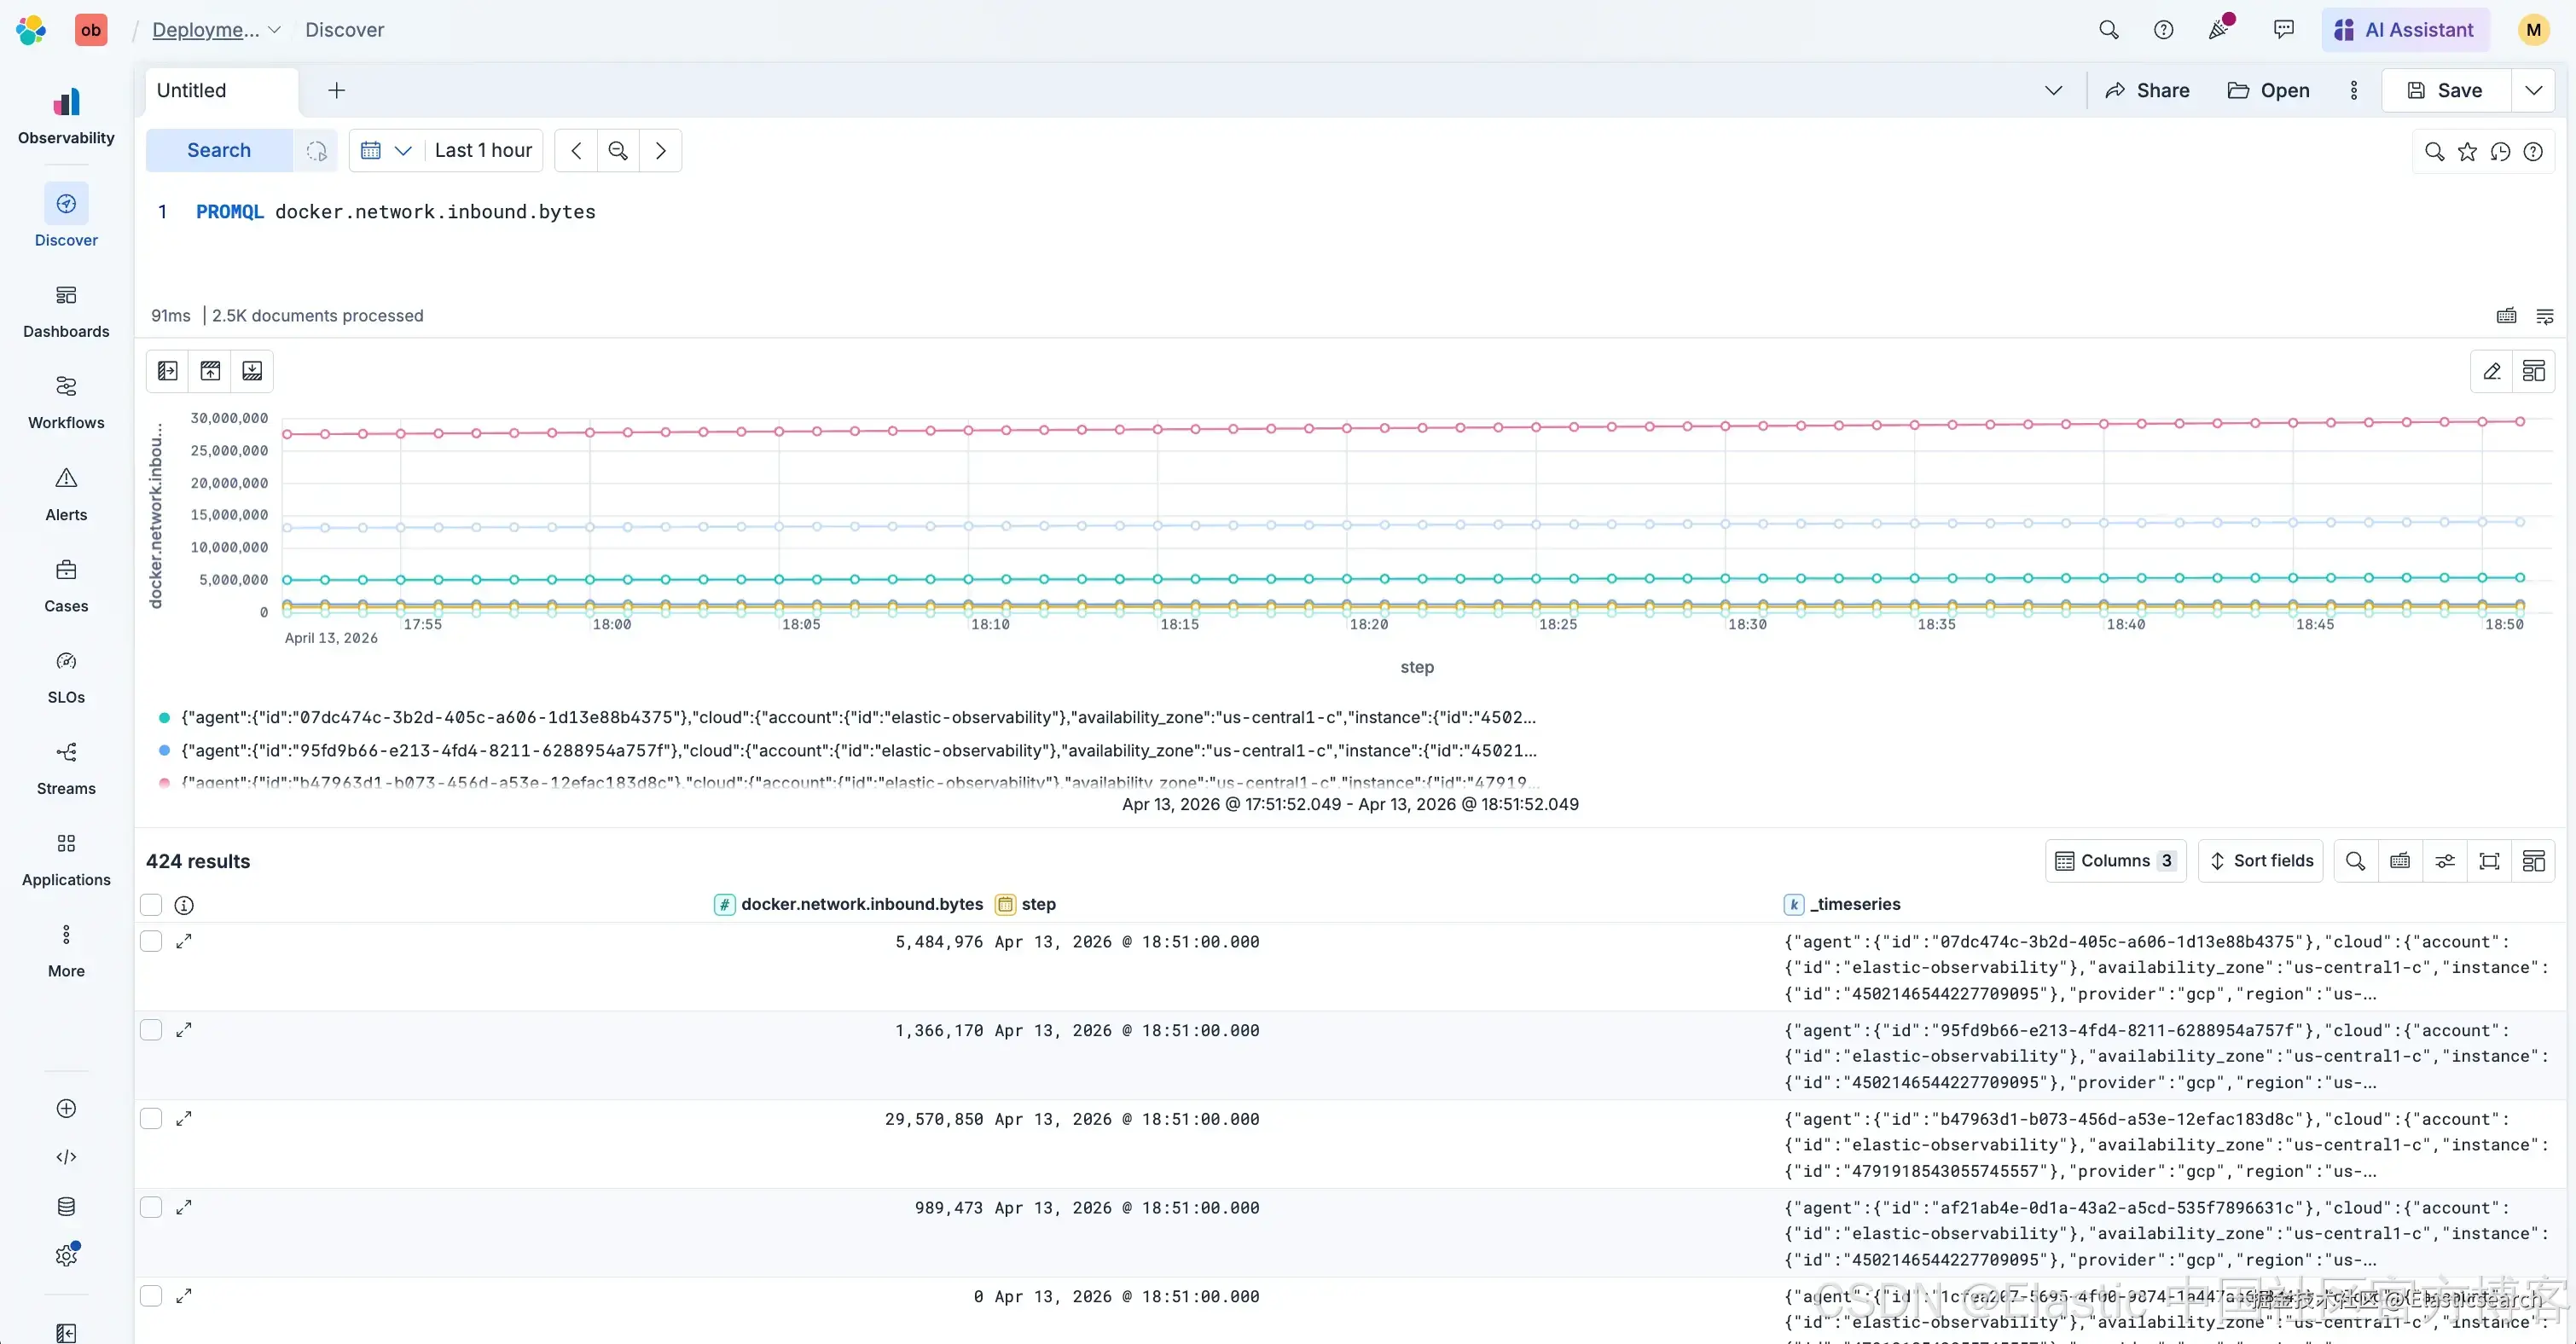Click the query history icon
The width and height of the screenshot is (2576, 1344).
[2500, 151]
